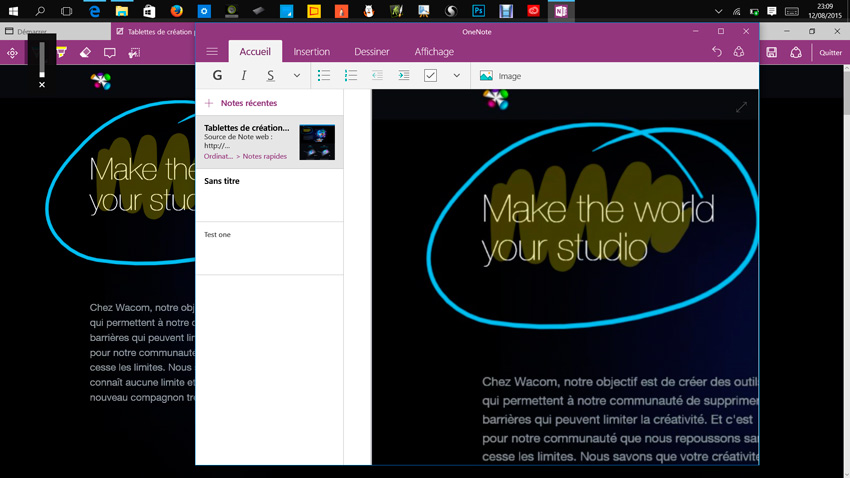This screenshot has width=850, height=478.
Task: Select the eraser tool in Edge web note
Action: 85,53
